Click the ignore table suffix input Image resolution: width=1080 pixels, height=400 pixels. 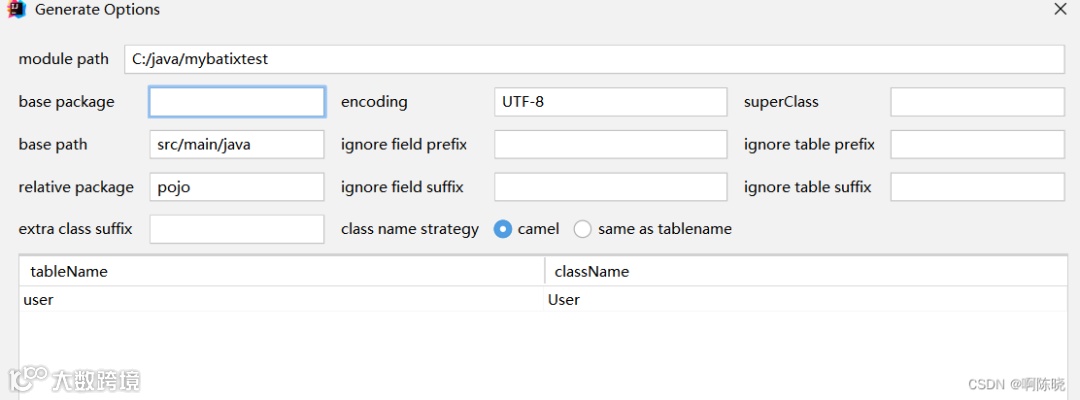(x=977, y=187)
